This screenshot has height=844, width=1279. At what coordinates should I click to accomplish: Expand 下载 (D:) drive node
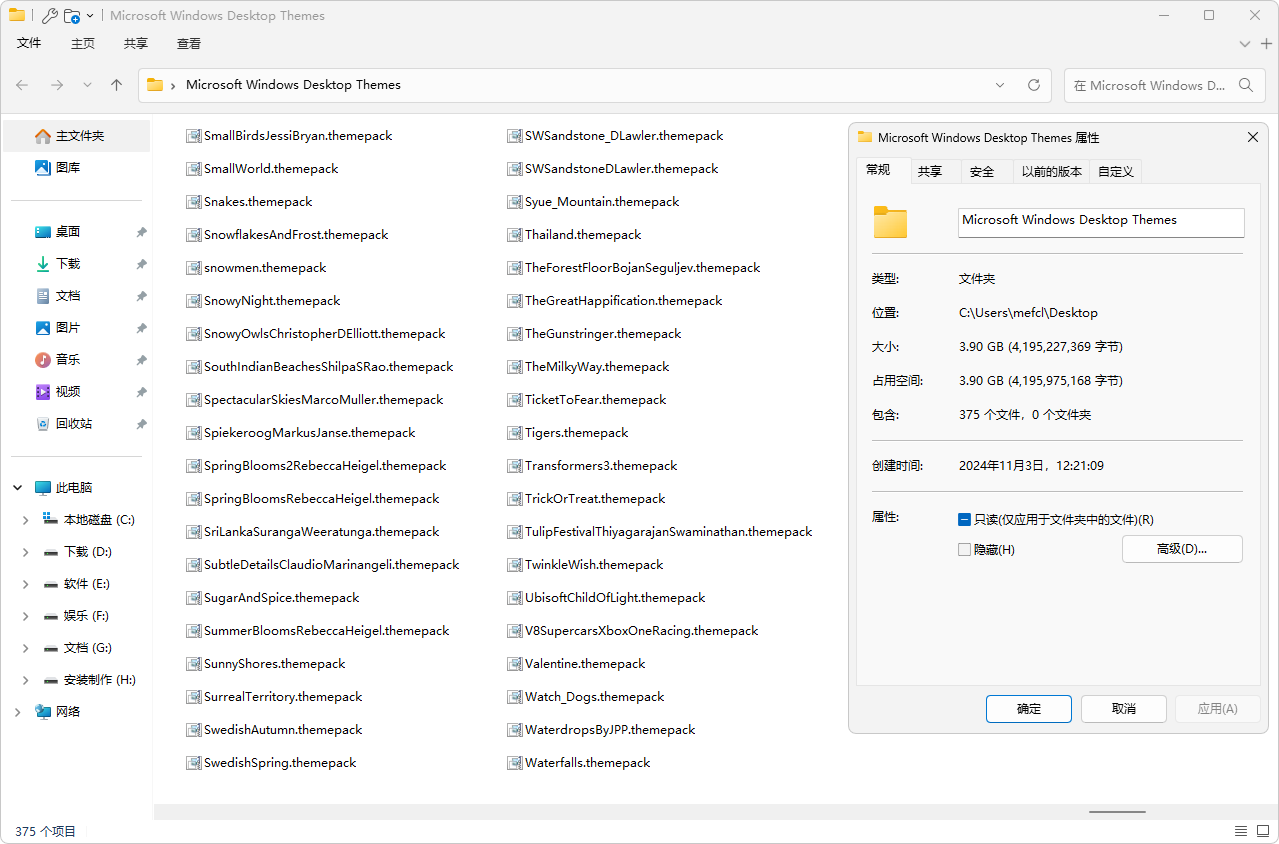click(26, 552)
